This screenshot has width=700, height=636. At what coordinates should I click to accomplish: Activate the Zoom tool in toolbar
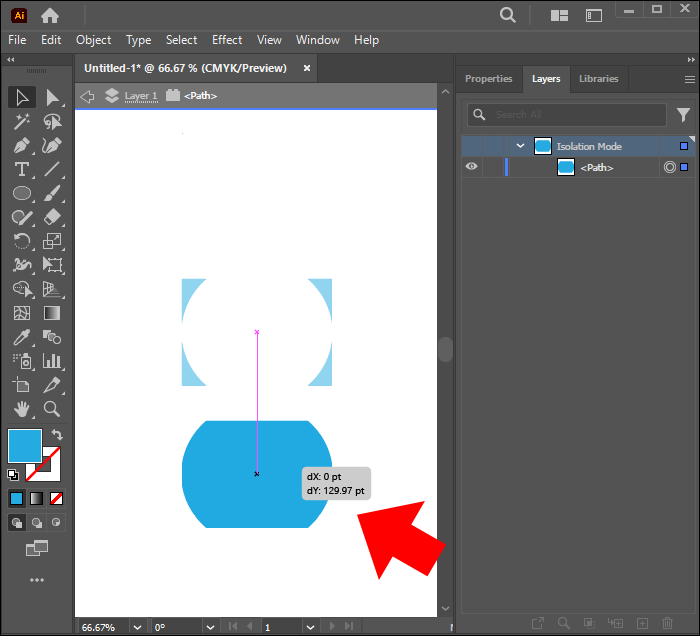pos(53,408)
